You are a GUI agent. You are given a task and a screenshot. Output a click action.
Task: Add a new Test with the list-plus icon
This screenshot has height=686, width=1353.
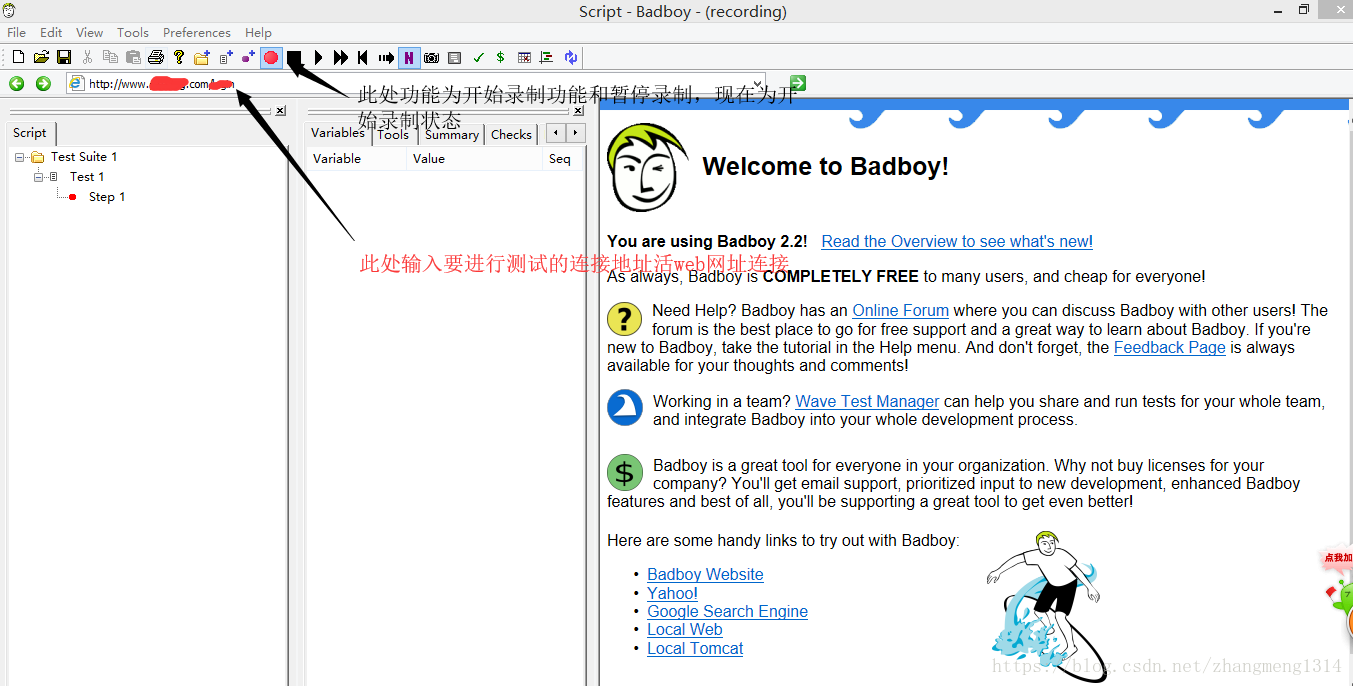coord(226,58)
